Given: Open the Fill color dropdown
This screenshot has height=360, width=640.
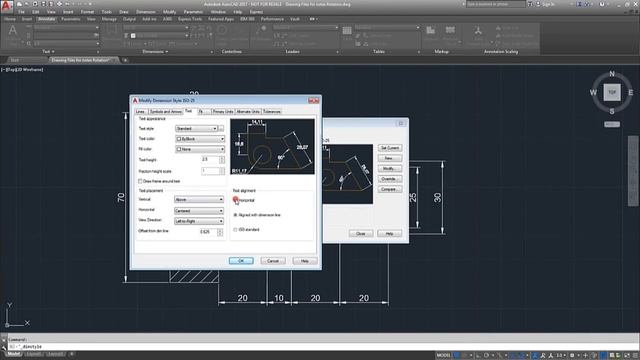Looking at the screenshot, I should pyautogui.click(x=200, y=149).
